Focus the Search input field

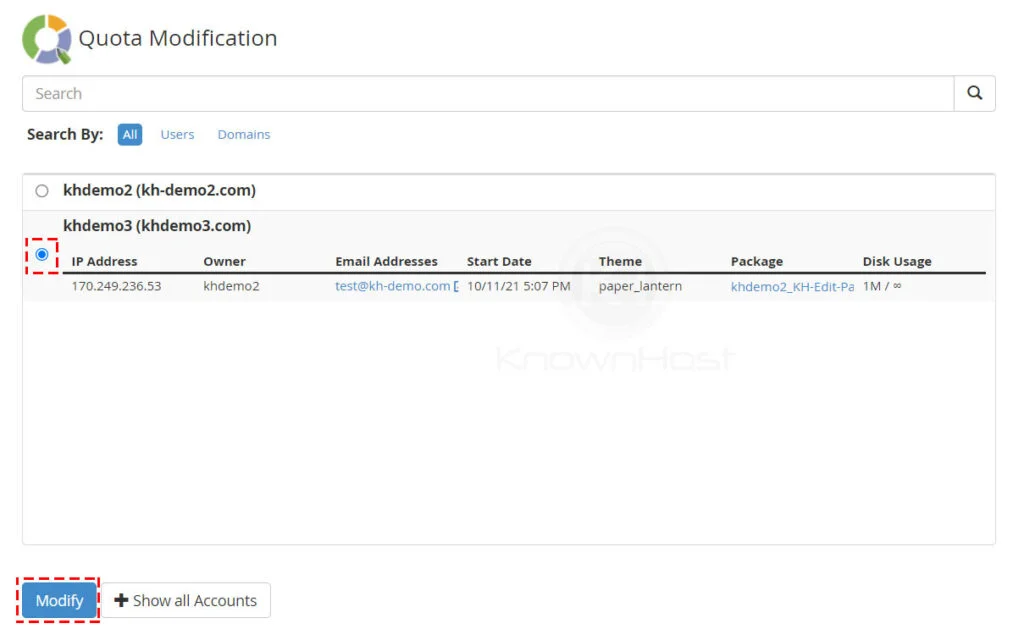click(488, 93)
